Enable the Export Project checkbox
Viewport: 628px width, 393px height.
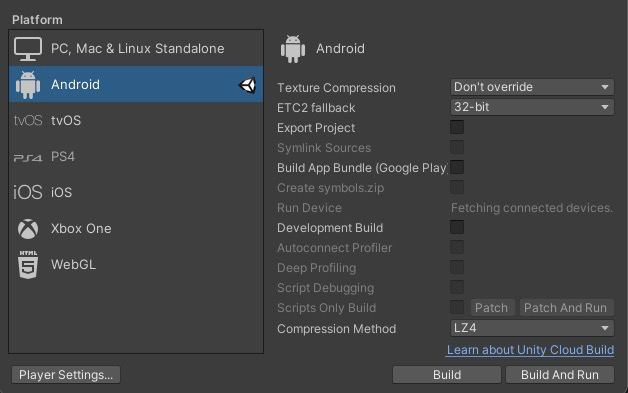[x=457, y=127]
